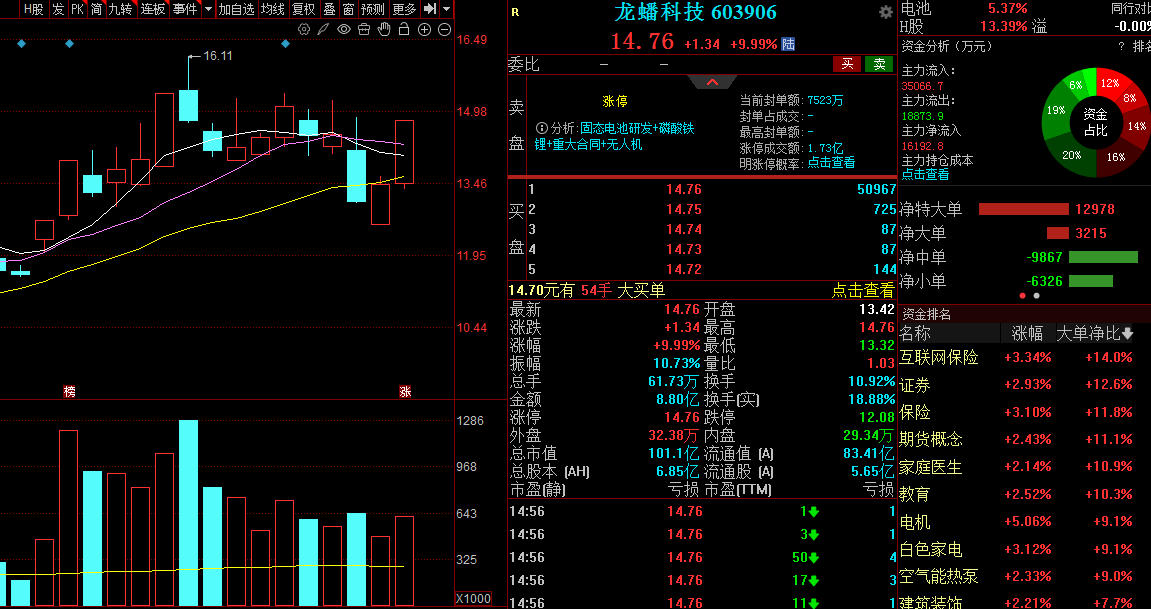This screenshot has width=1151, height=609.
Task: Click the 窗 window toolbar item
Action: 348,9
